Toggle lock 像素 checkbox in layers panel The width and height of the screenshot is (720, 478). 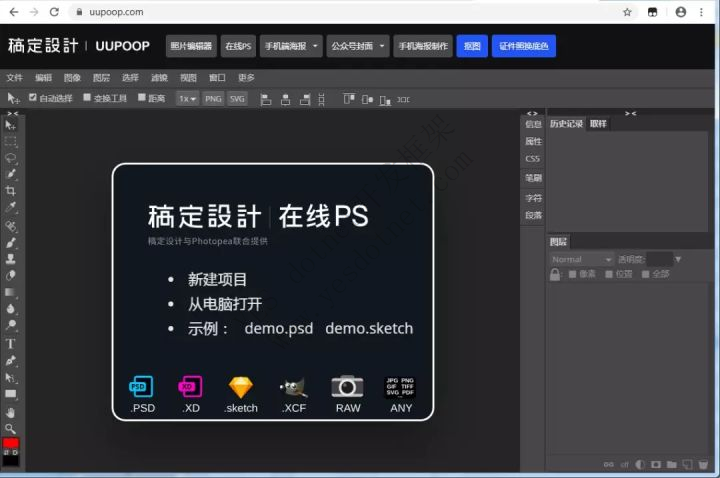point(573,274)
